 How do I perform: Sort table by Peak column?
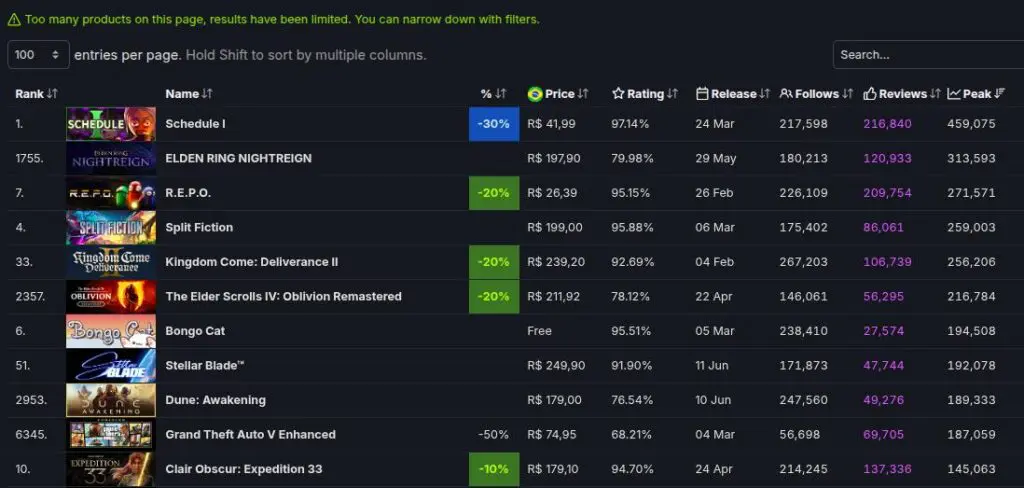coord(976,94)
